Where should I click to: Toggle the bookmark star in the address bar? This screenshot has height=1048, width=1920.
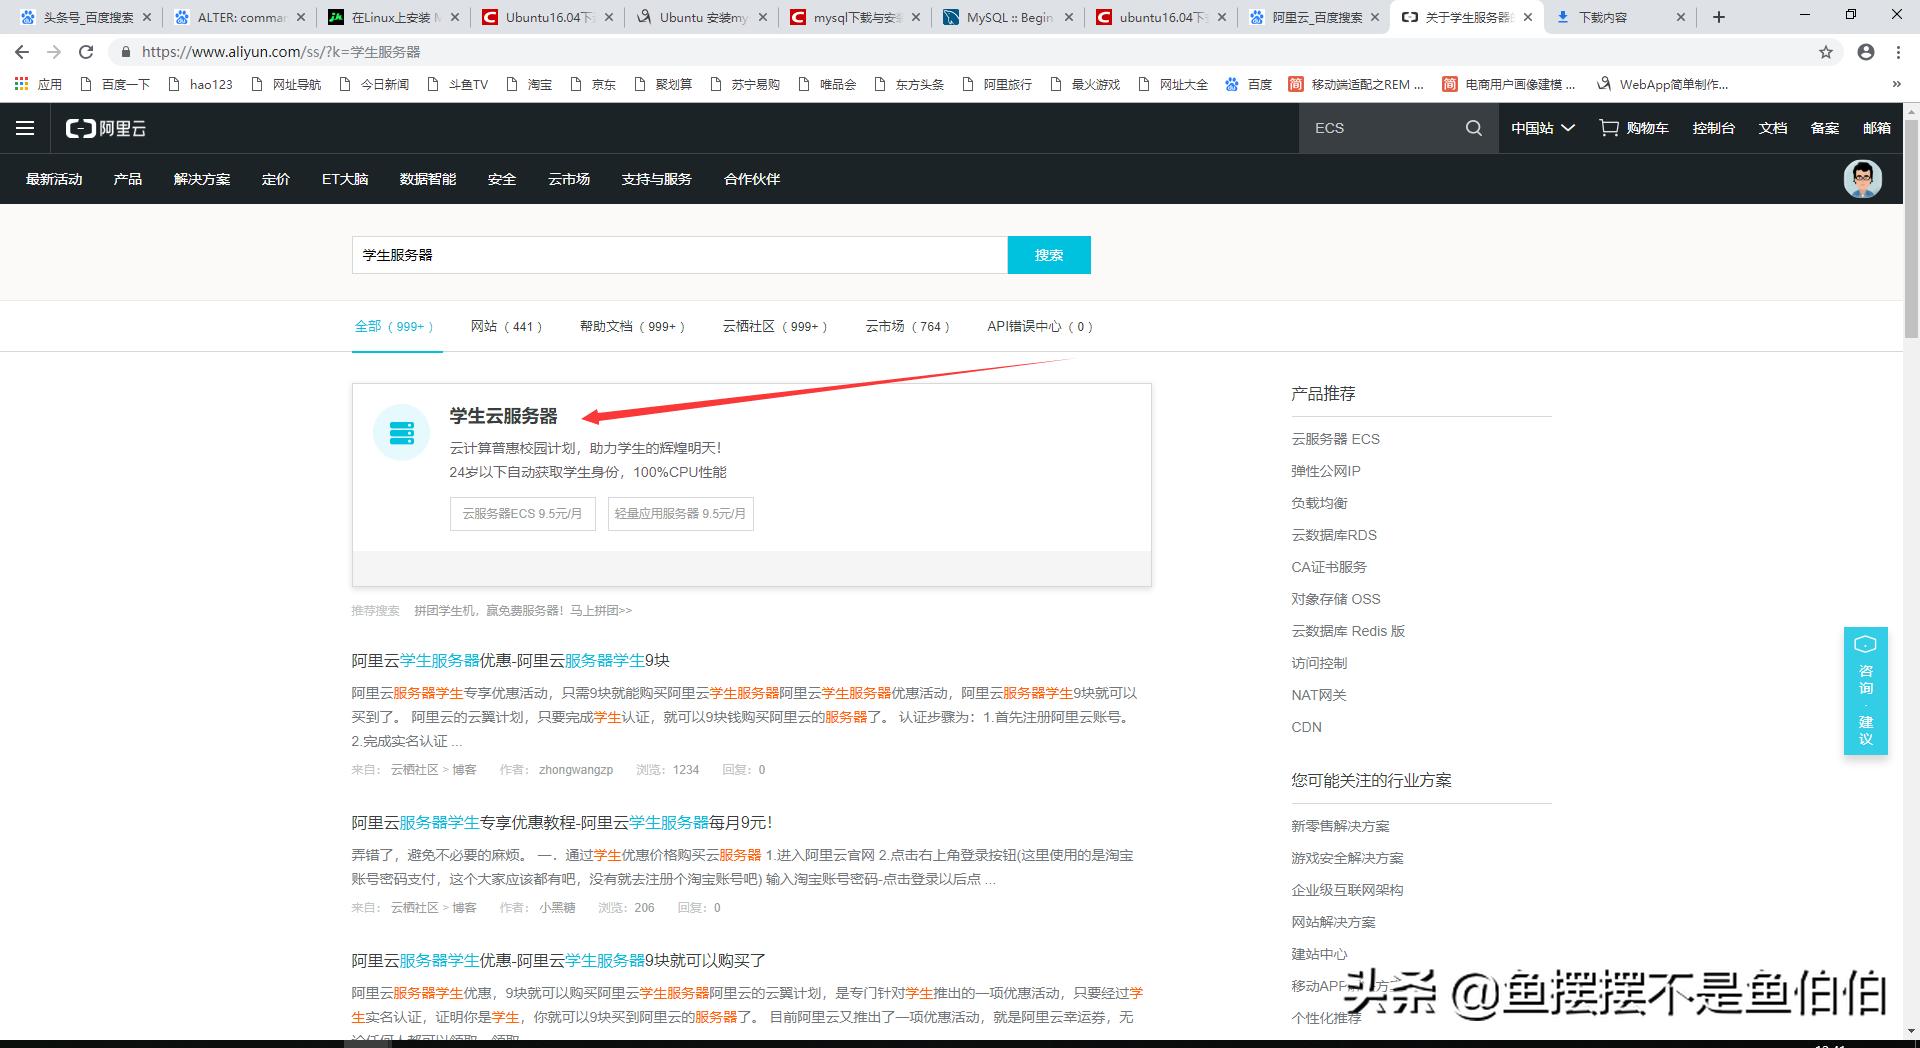click(1828, 52)
